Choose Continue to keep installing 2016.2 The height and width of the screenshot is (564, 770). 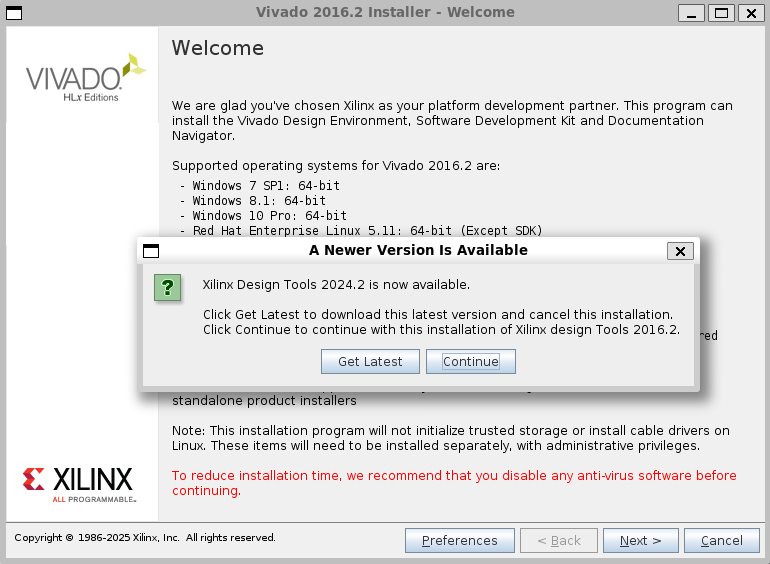coord(470,361)
